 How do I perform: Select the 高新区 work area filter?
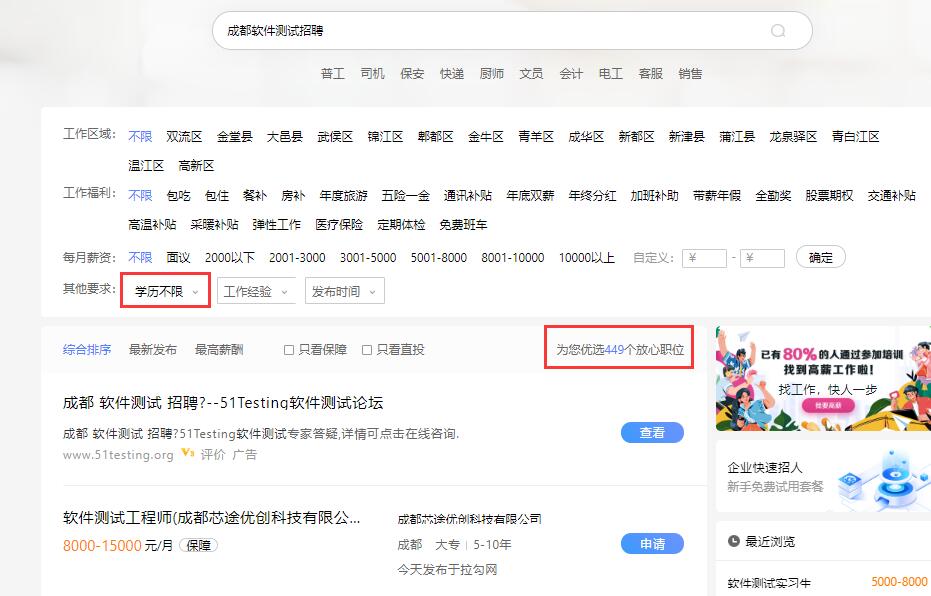pos(196,166)
